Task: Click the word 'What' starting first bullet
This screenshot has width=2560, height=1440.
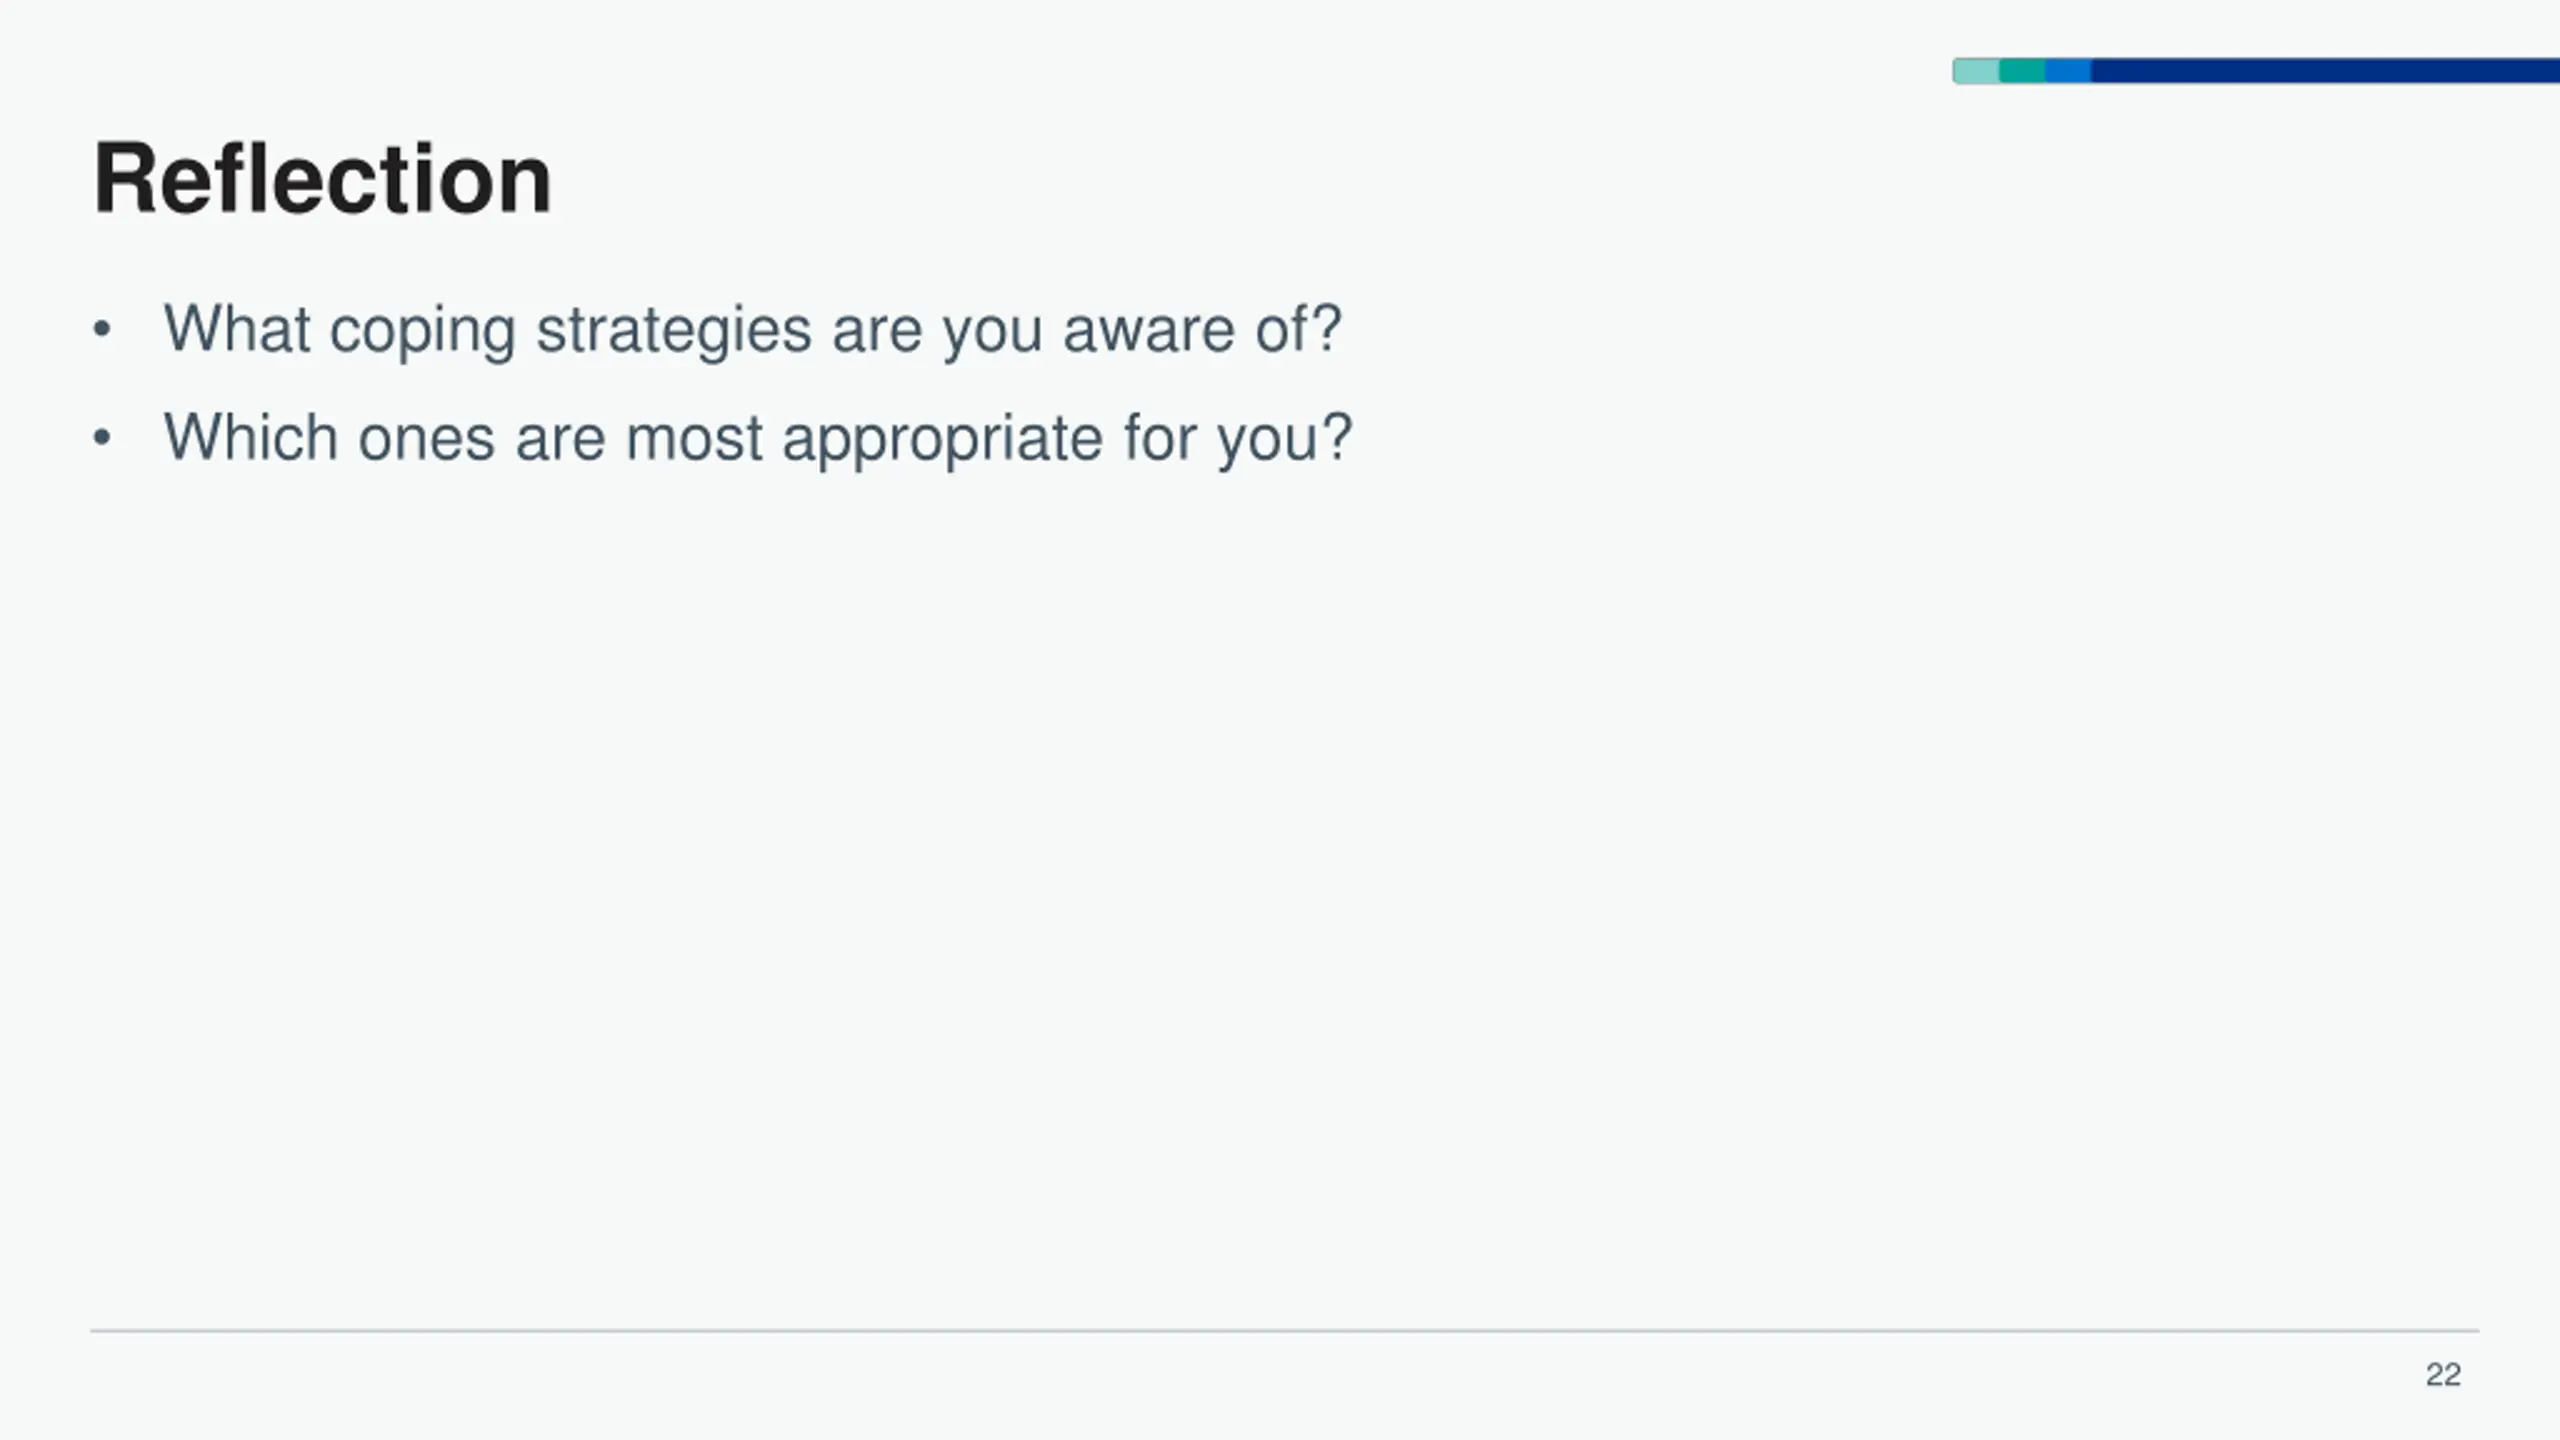Action: (237, 328)
